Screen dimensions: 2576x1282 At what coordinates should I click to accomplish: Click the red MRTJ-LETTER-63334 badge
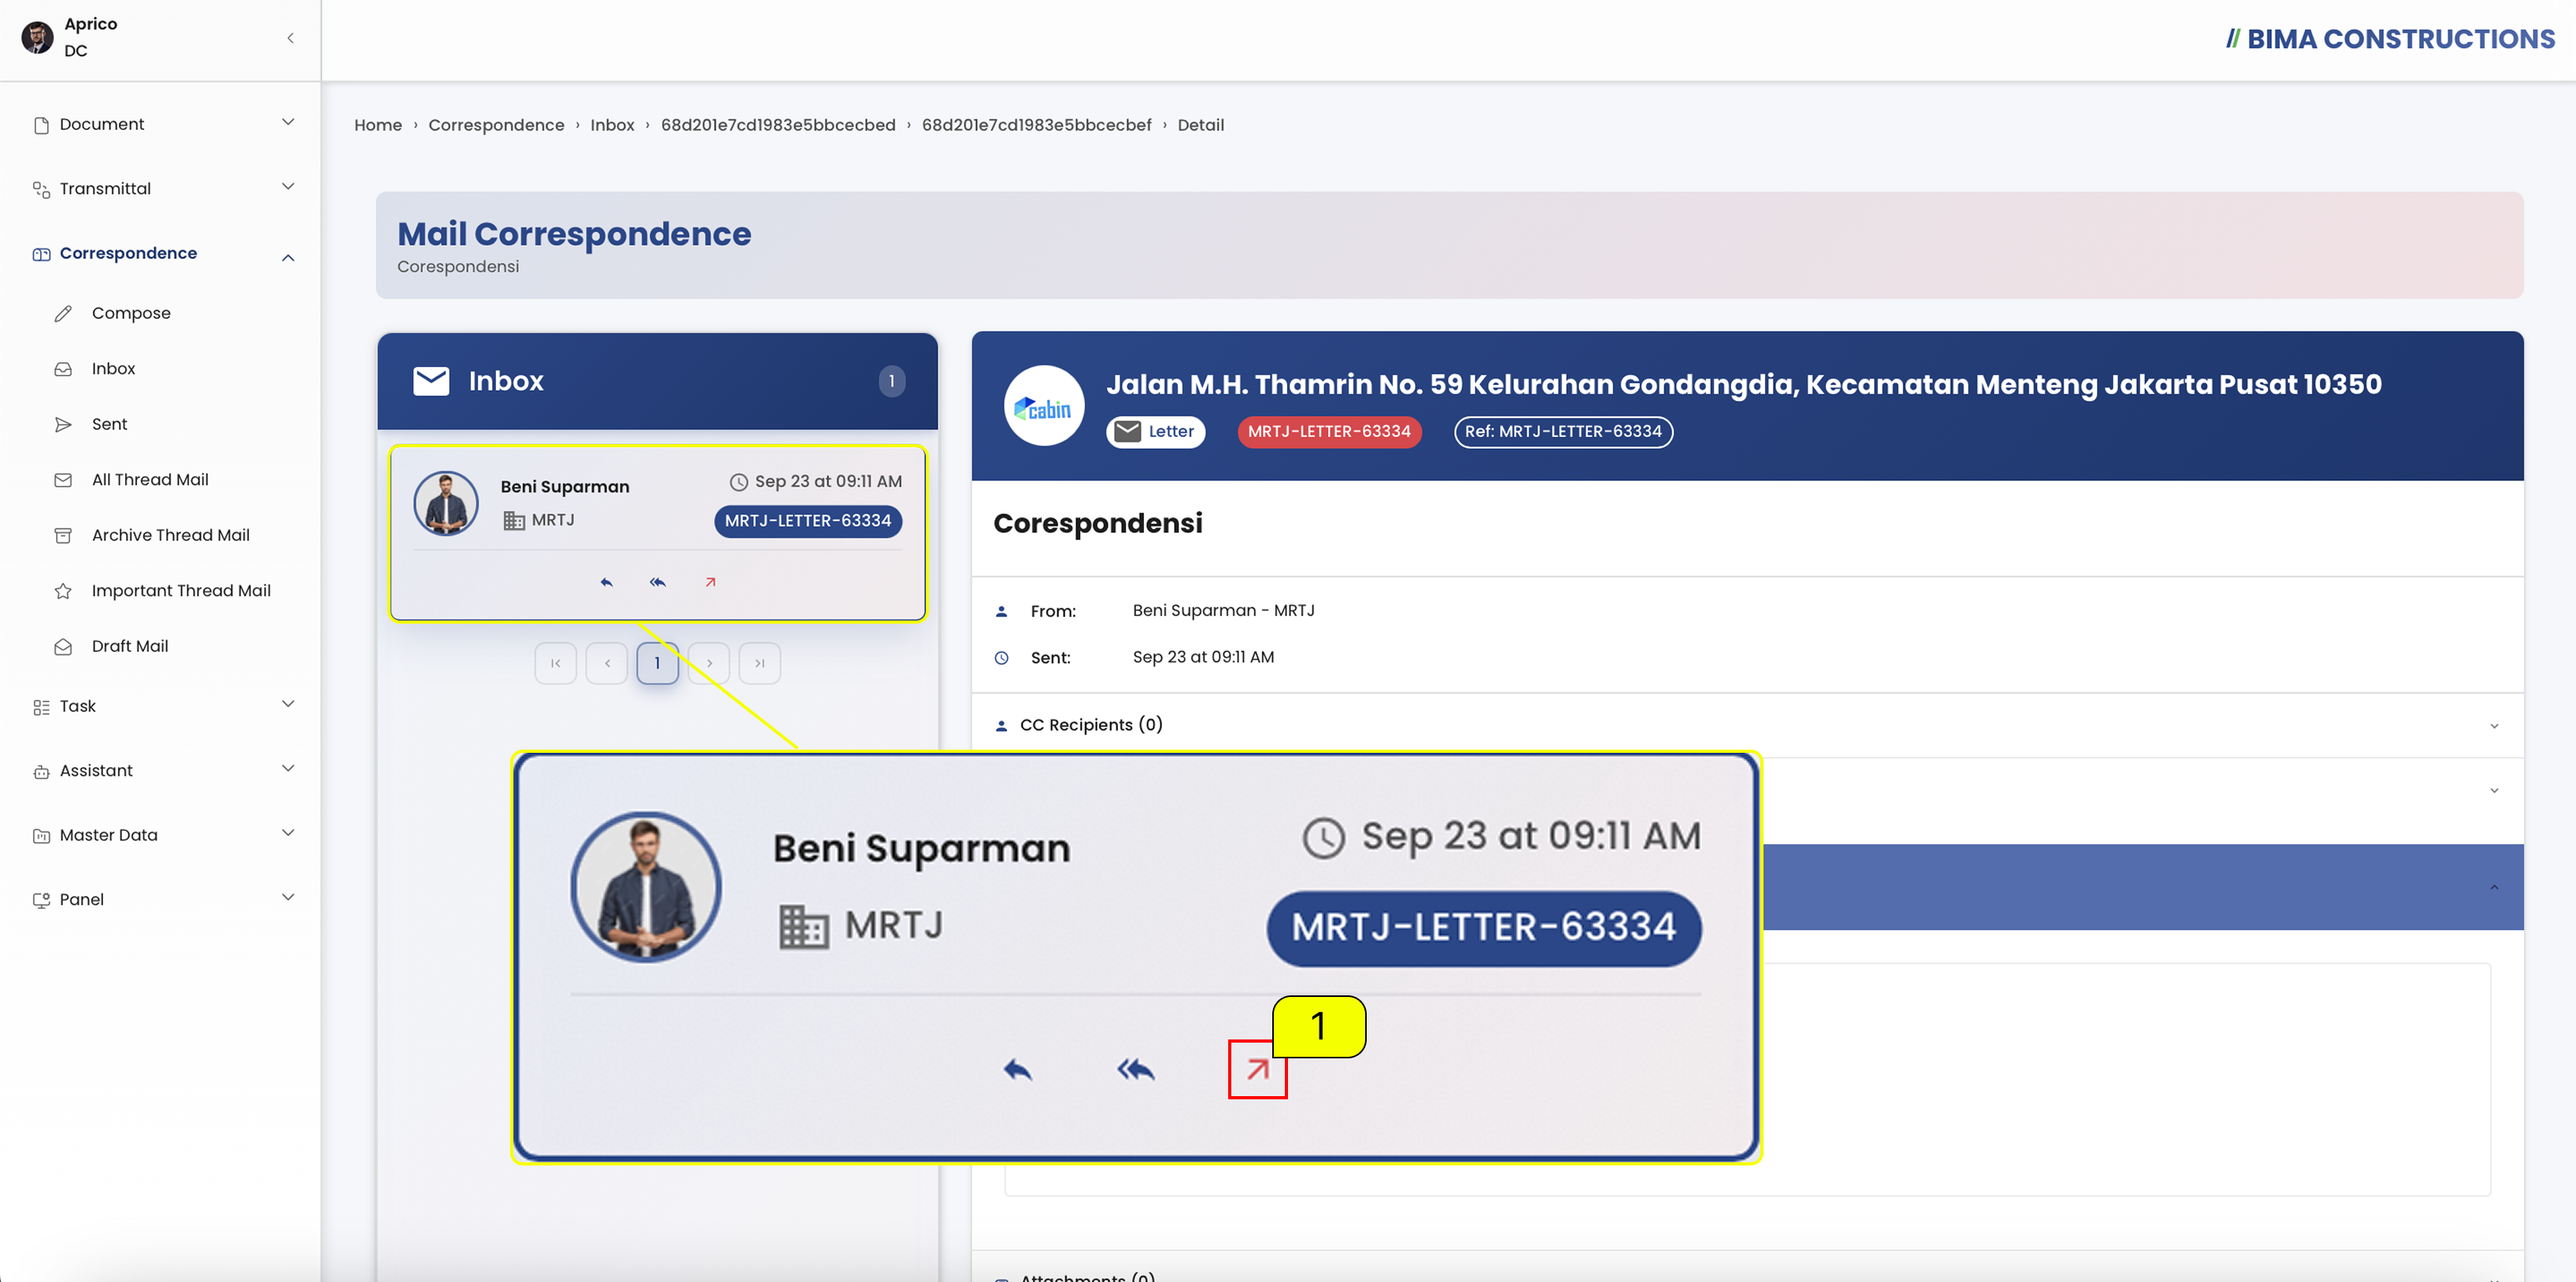point(1328,432)
